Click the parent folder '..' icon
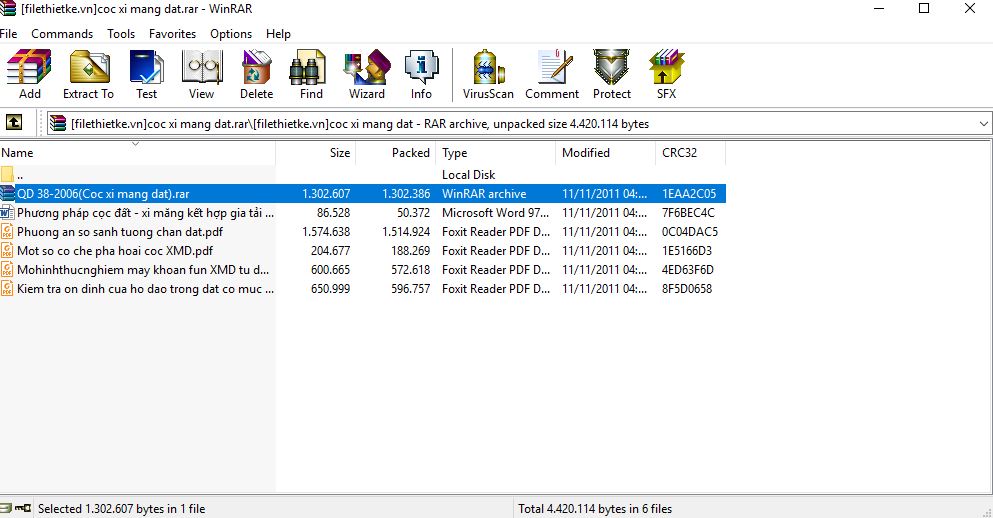This screenshot has height=518, width=993. point(7,174)
